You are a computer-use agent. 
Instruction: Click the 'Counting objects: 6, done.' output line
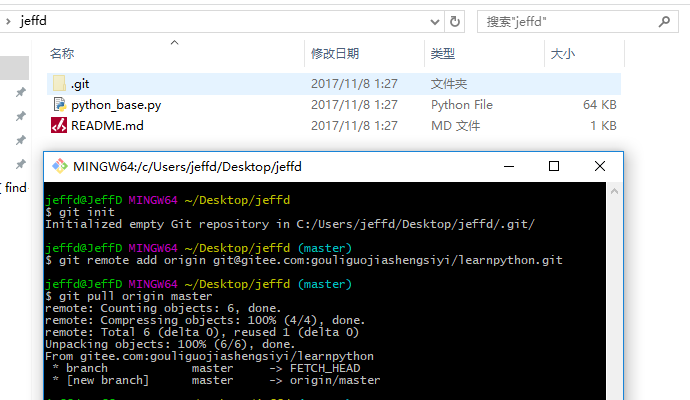coord(163,308)
